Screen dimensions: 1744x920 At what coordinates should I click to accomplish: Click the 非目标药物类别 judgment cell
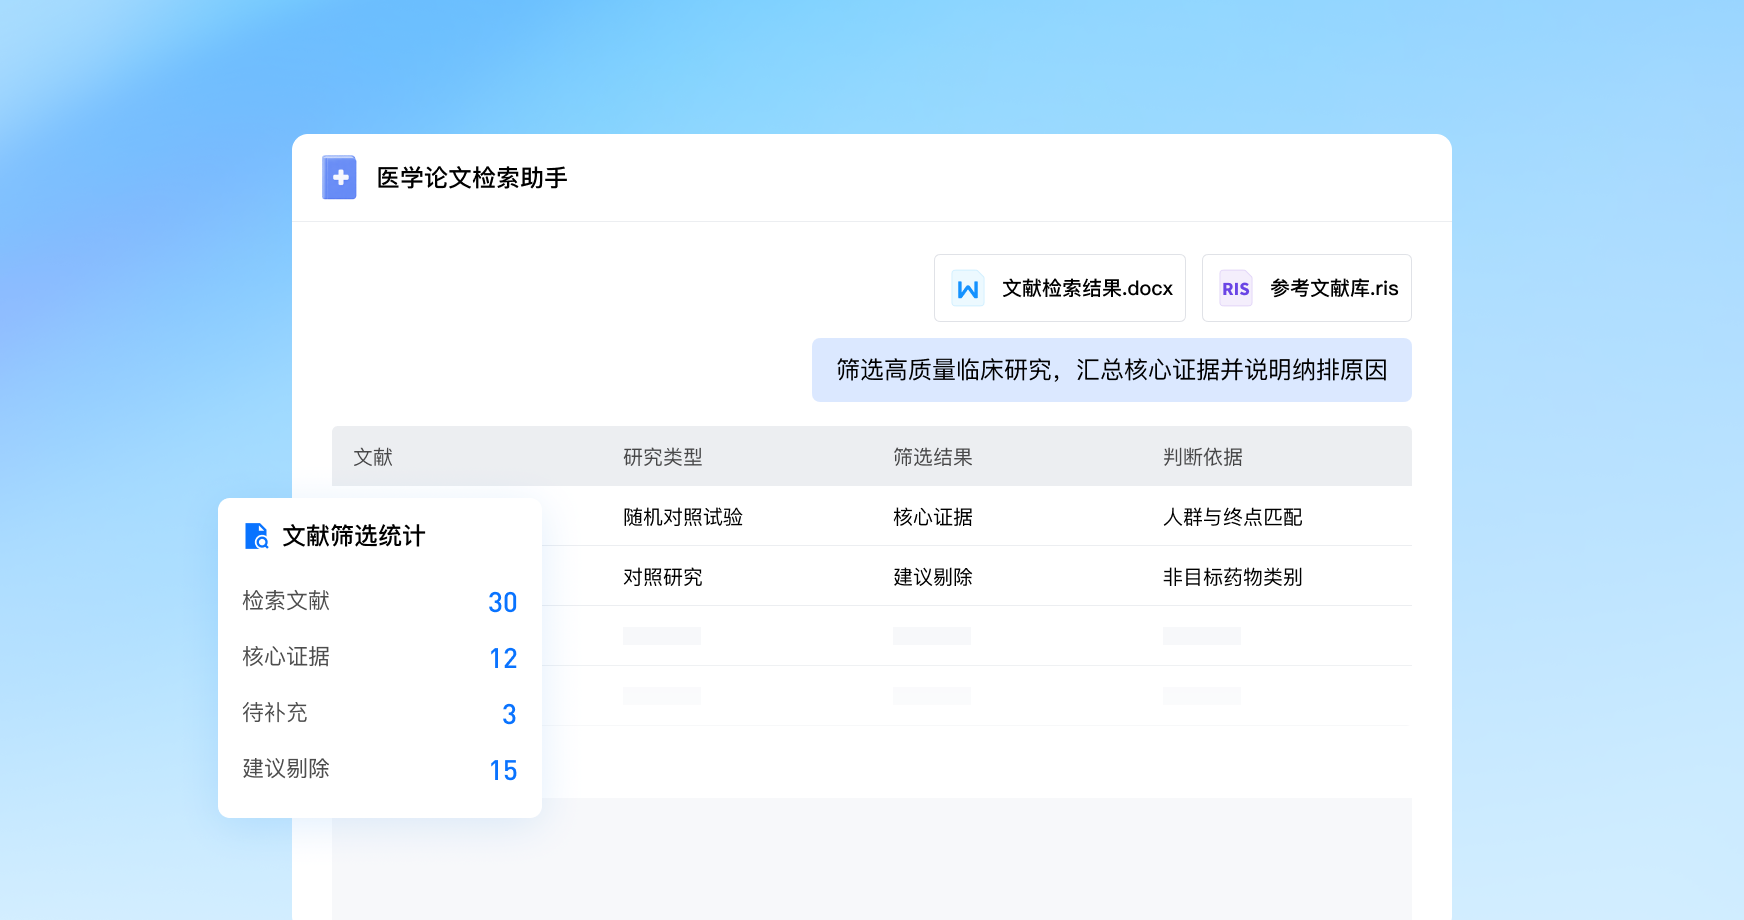coord(1233,577)
